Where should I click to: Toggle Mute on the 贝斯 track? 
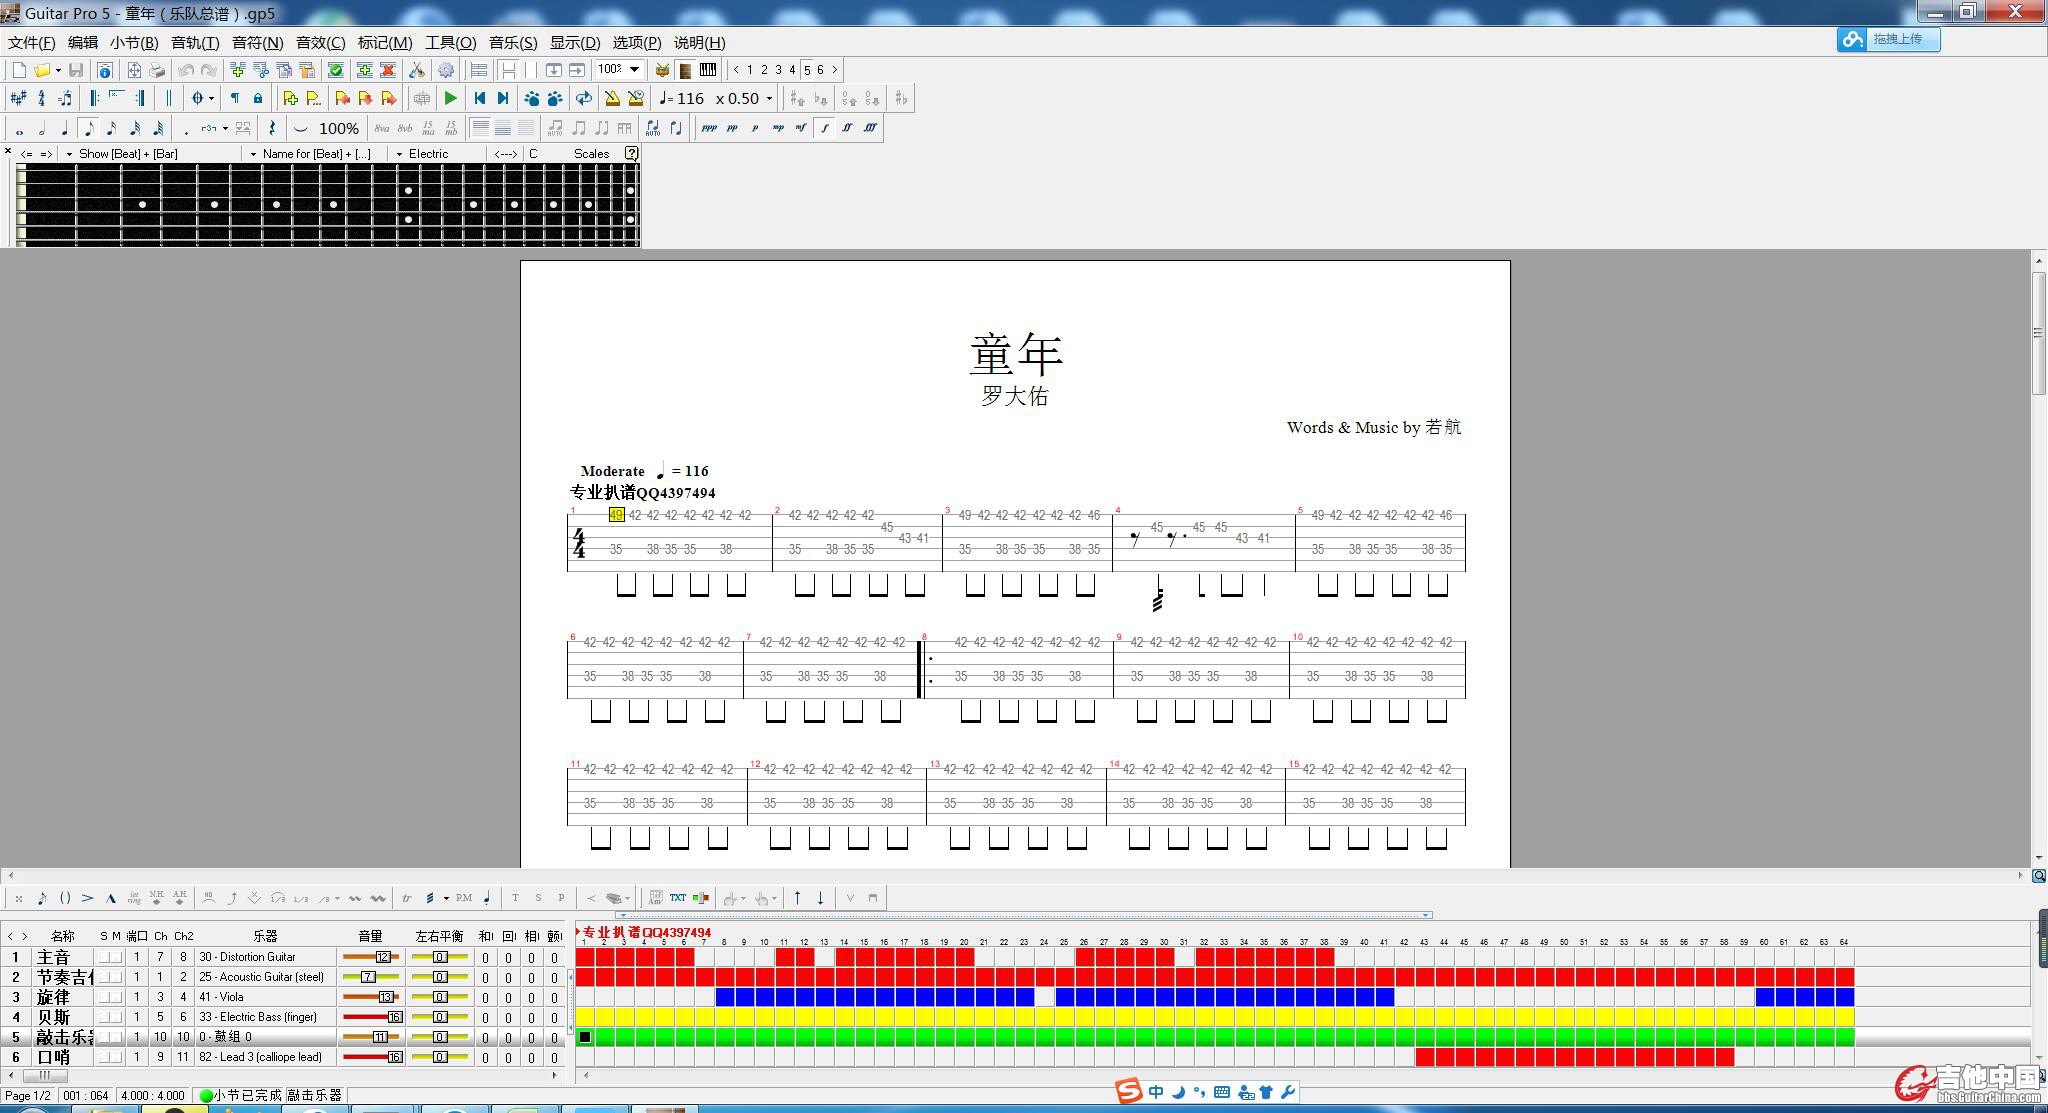117,1017
